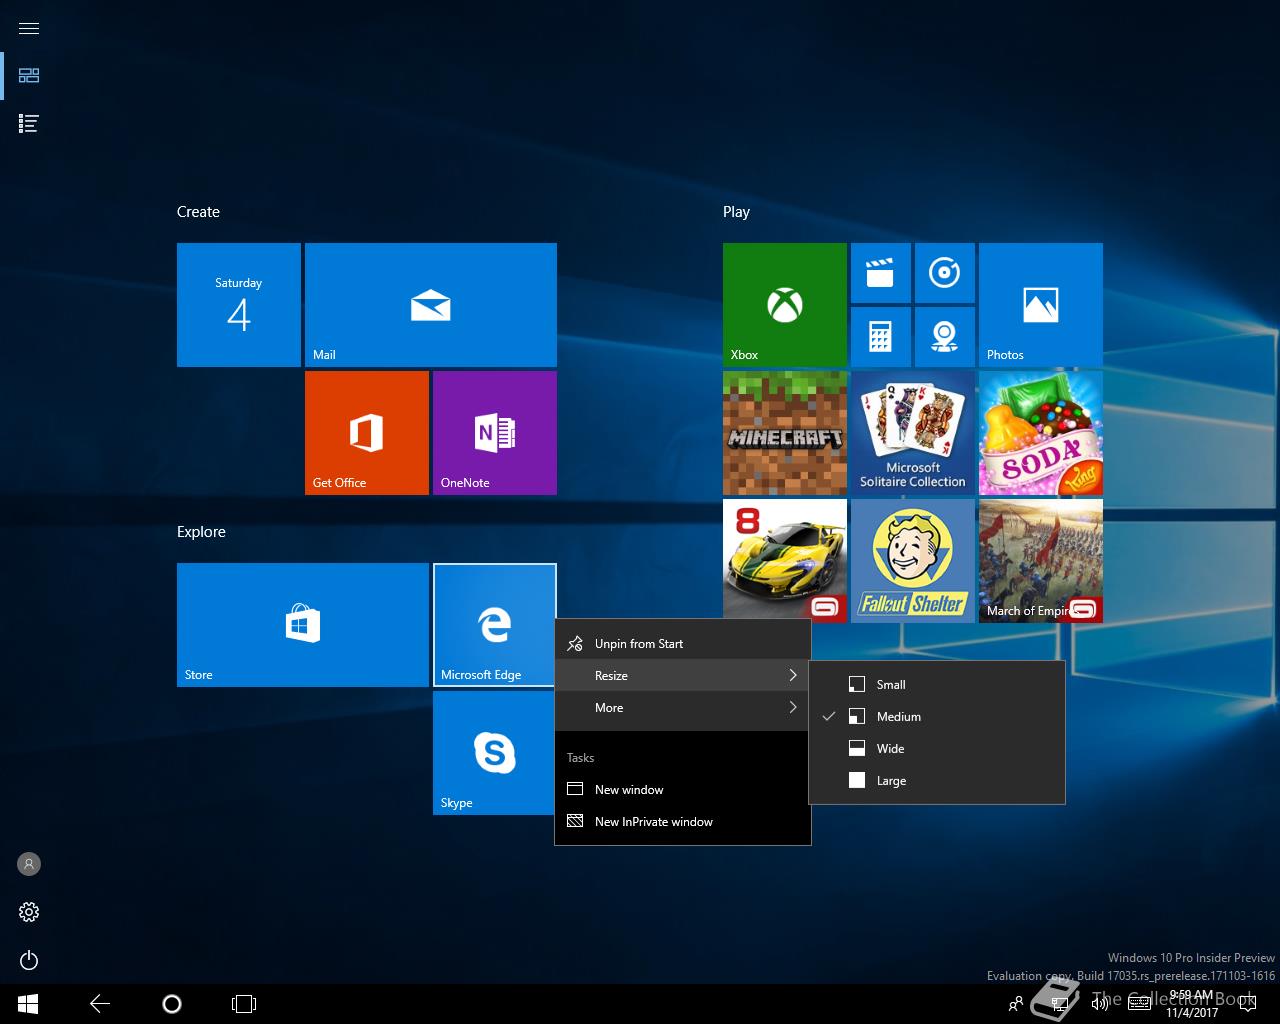This screenshot has height=1024, width=1280.
Task: Open the Calculator small tile
Action: click(880, 337)
